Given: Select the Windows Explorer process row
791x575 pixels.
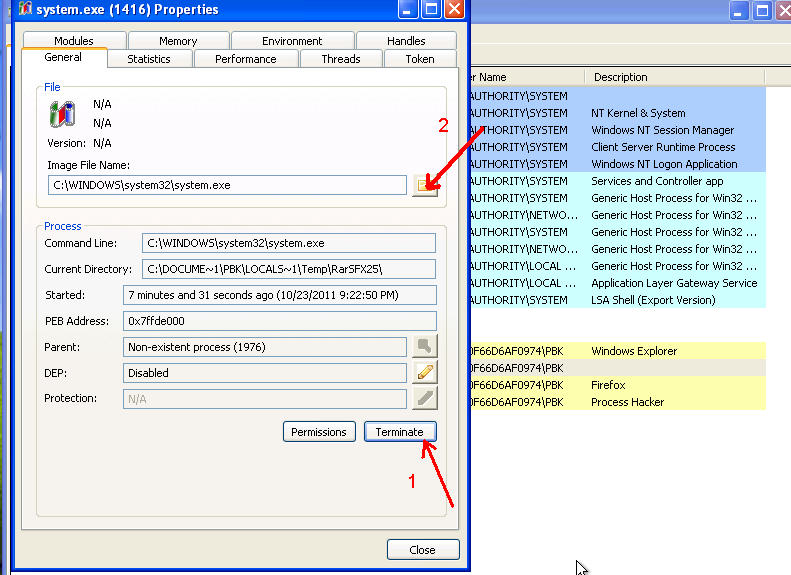Looking at the screenshot, I should point(618,351).
